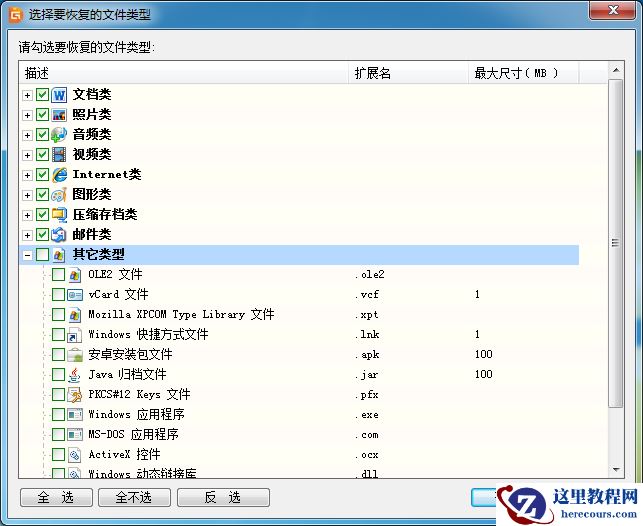The width and height of the screenshot is (643, 526).
Task: Select the MS-DOS 应用程序 row label
Action: click(x=134, y=434)
